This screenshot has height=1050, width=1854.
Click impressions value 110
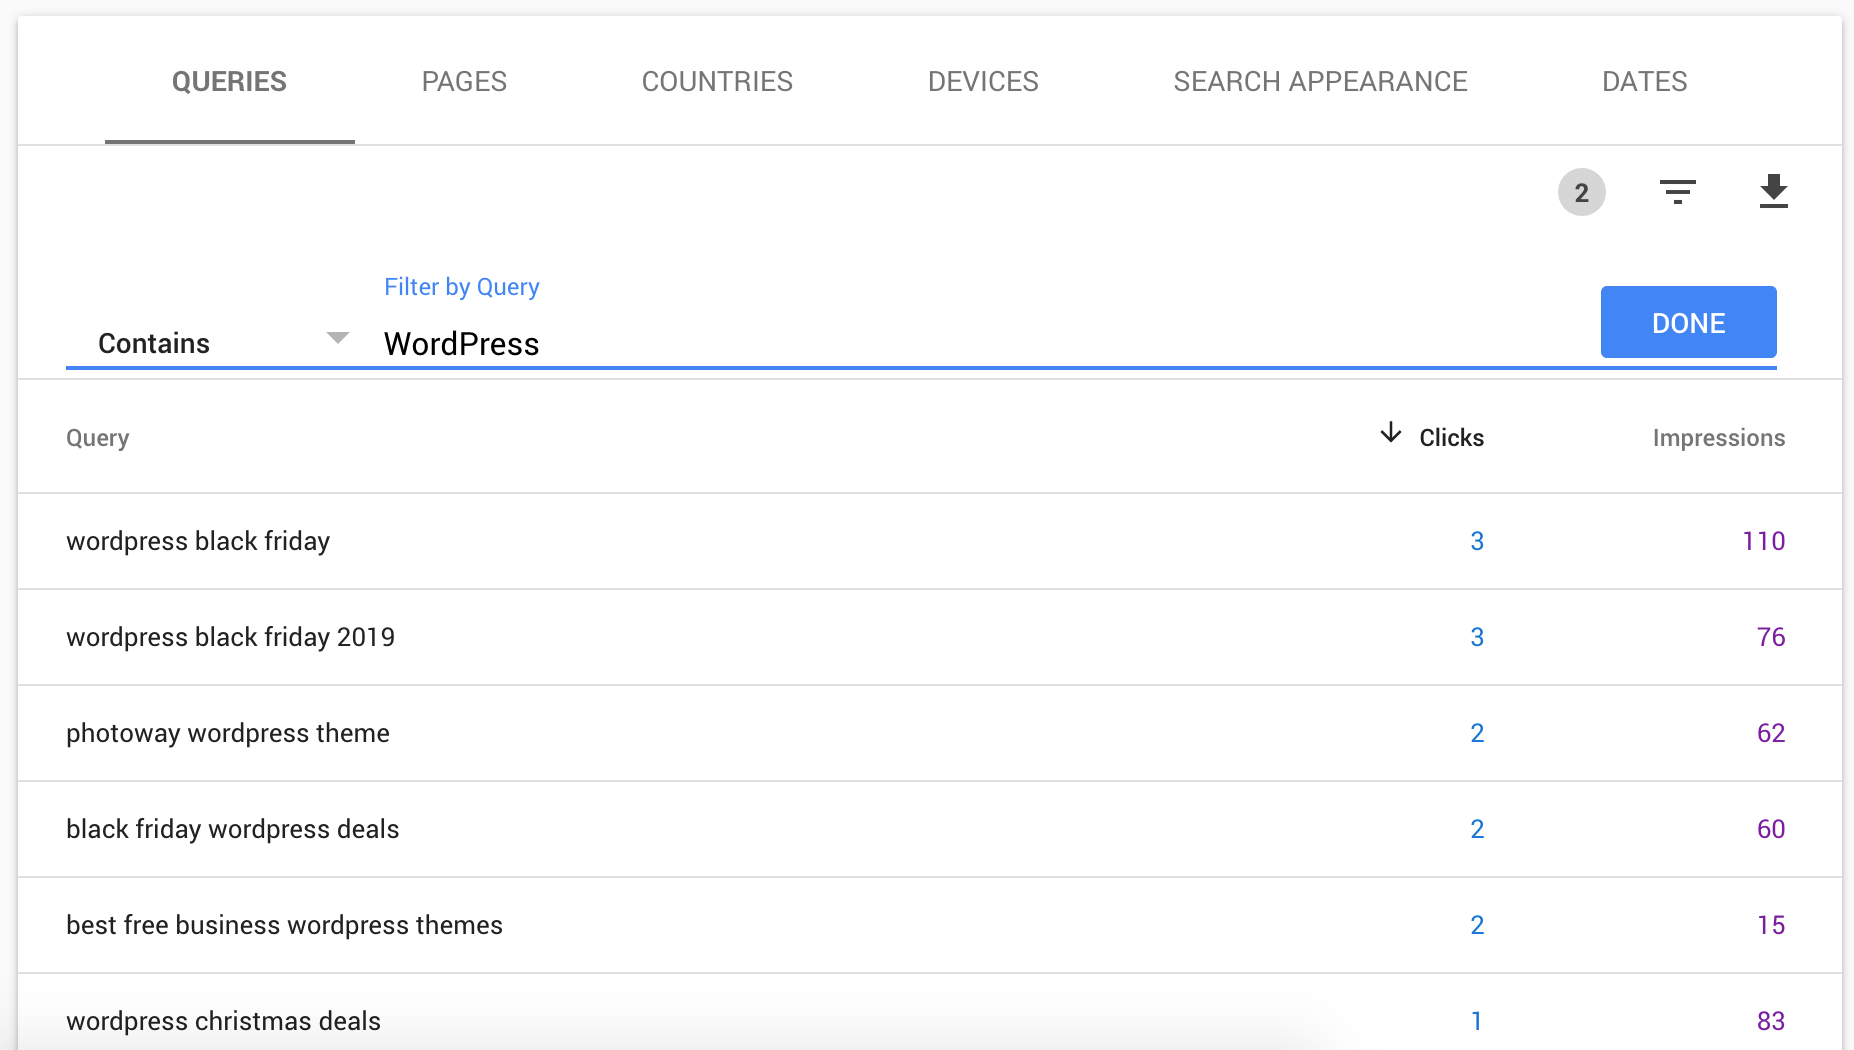pos(1763,541)
